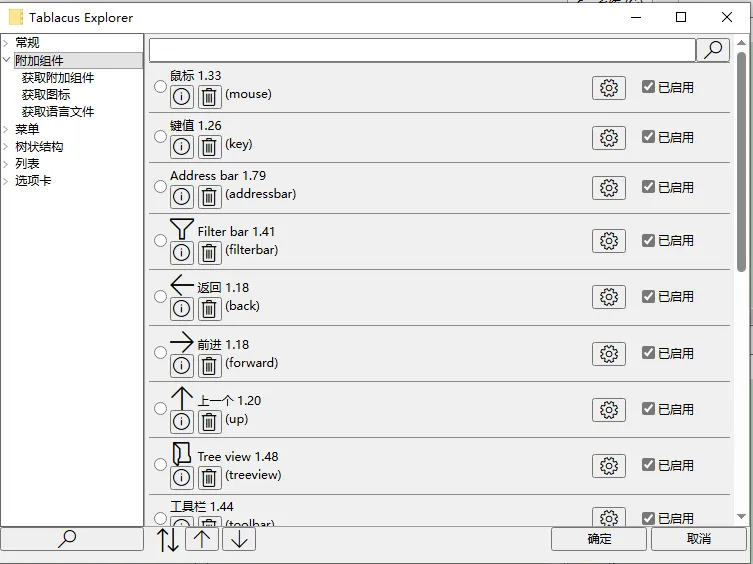Trash the filterbar add-on

(209, 252)
